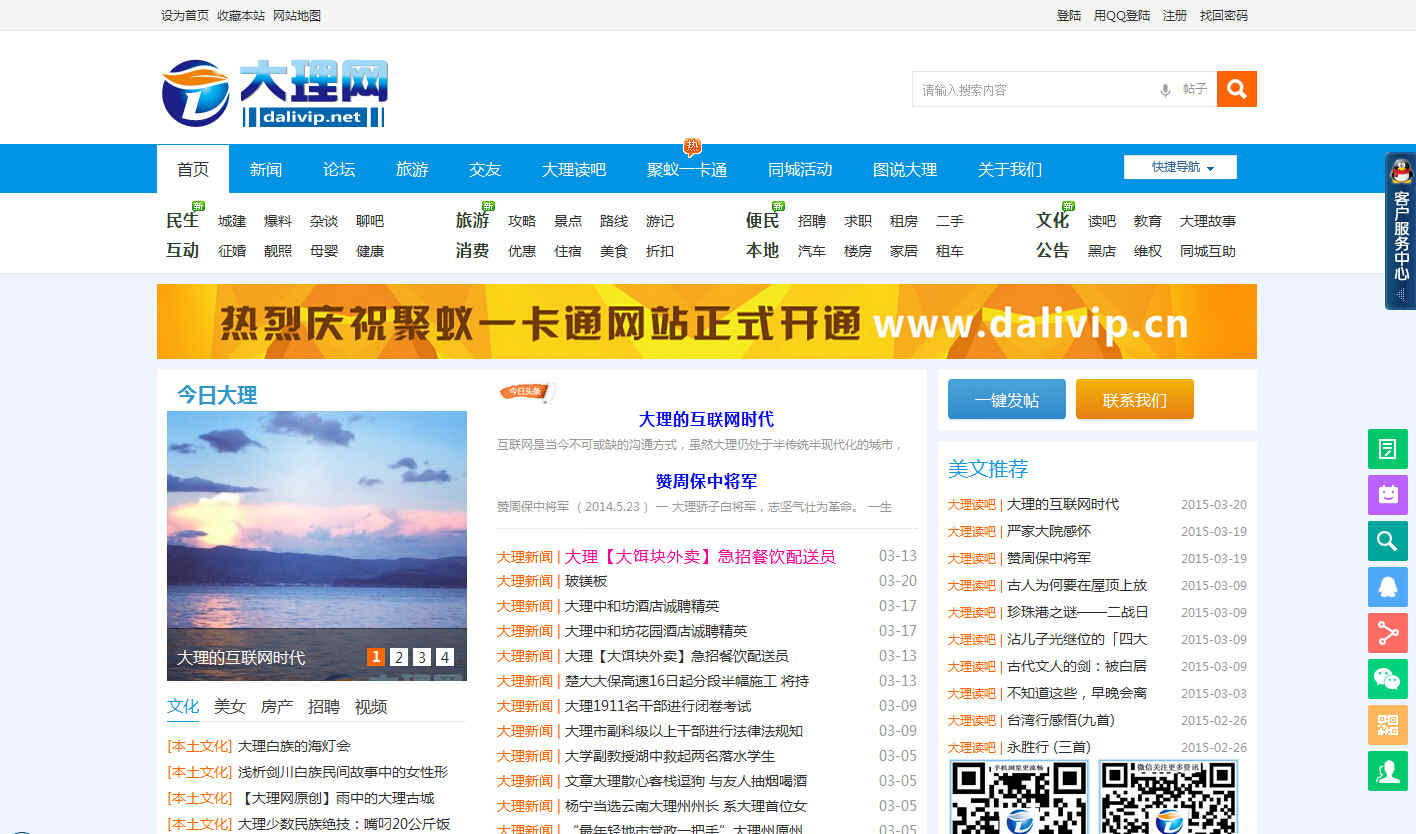Viewport: 1416px width, 834px height.
Task: Click the teal search sidebar icon
Action: pos(1387,541)
